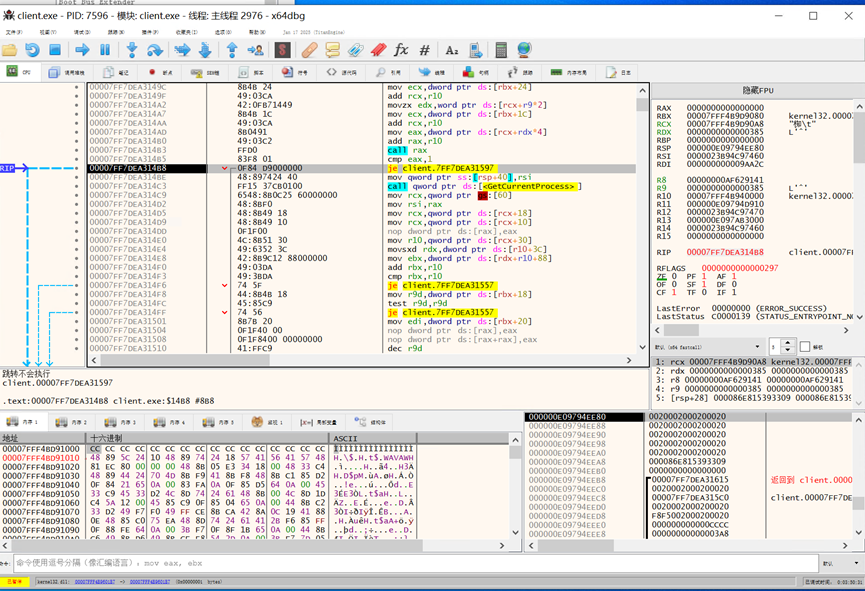Screen dimensions: 865x591
Task: Switch to the breakpoints tab with red dot
Action: click(x=161, y=72)
